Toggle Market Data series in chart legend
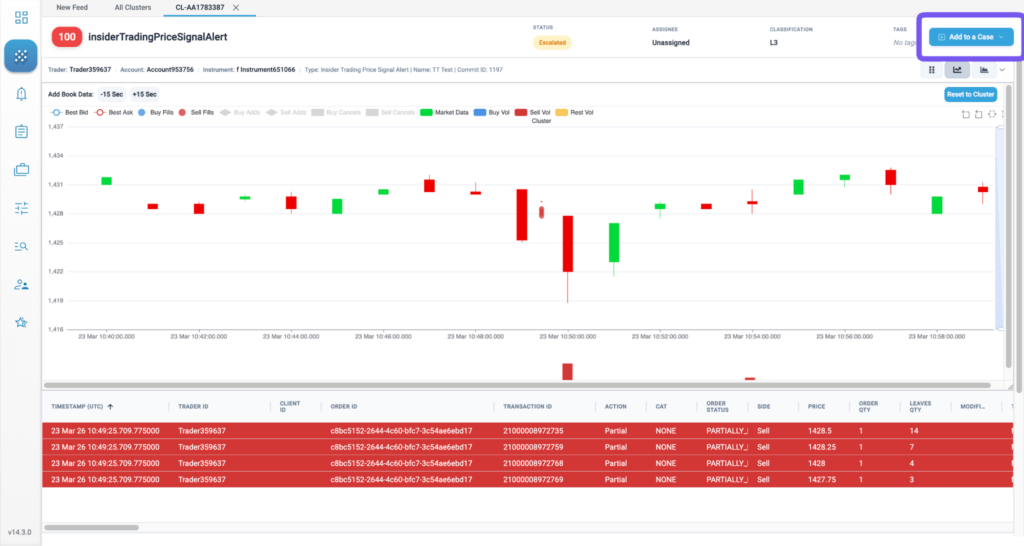The image size is (1024, 546). 444,112
